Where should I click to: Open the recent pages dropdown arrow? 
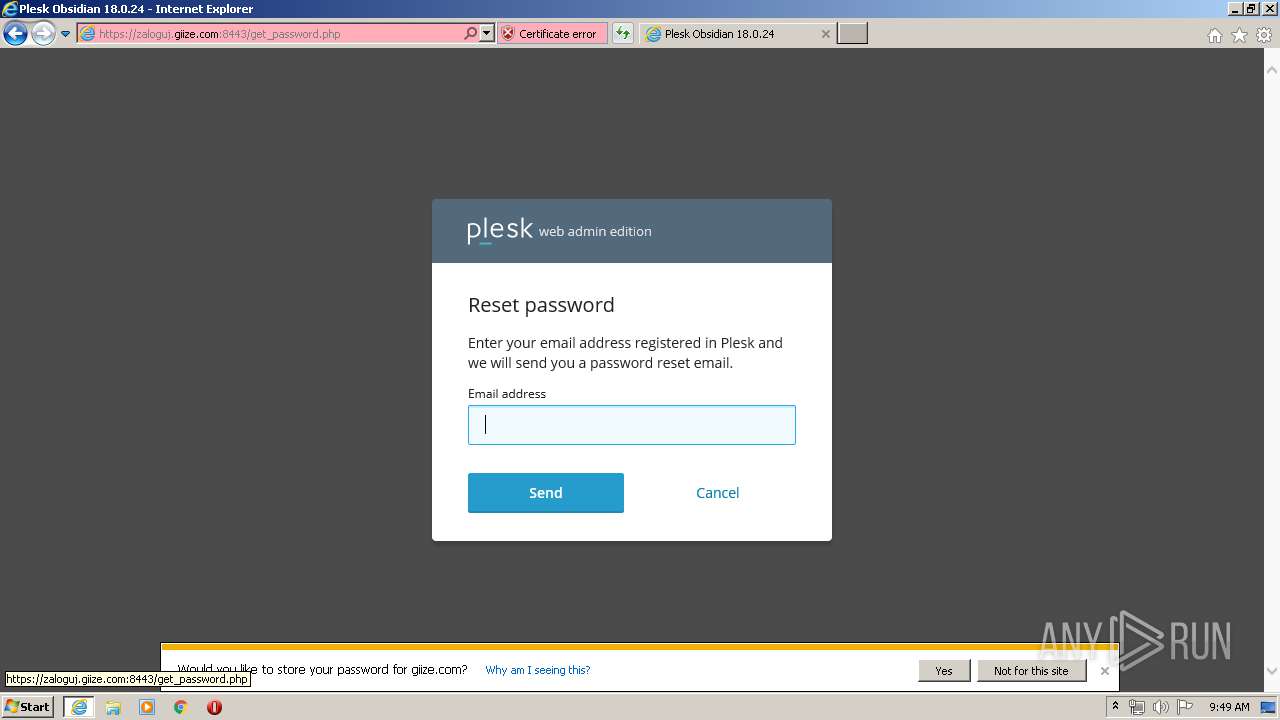click(65, 34)
